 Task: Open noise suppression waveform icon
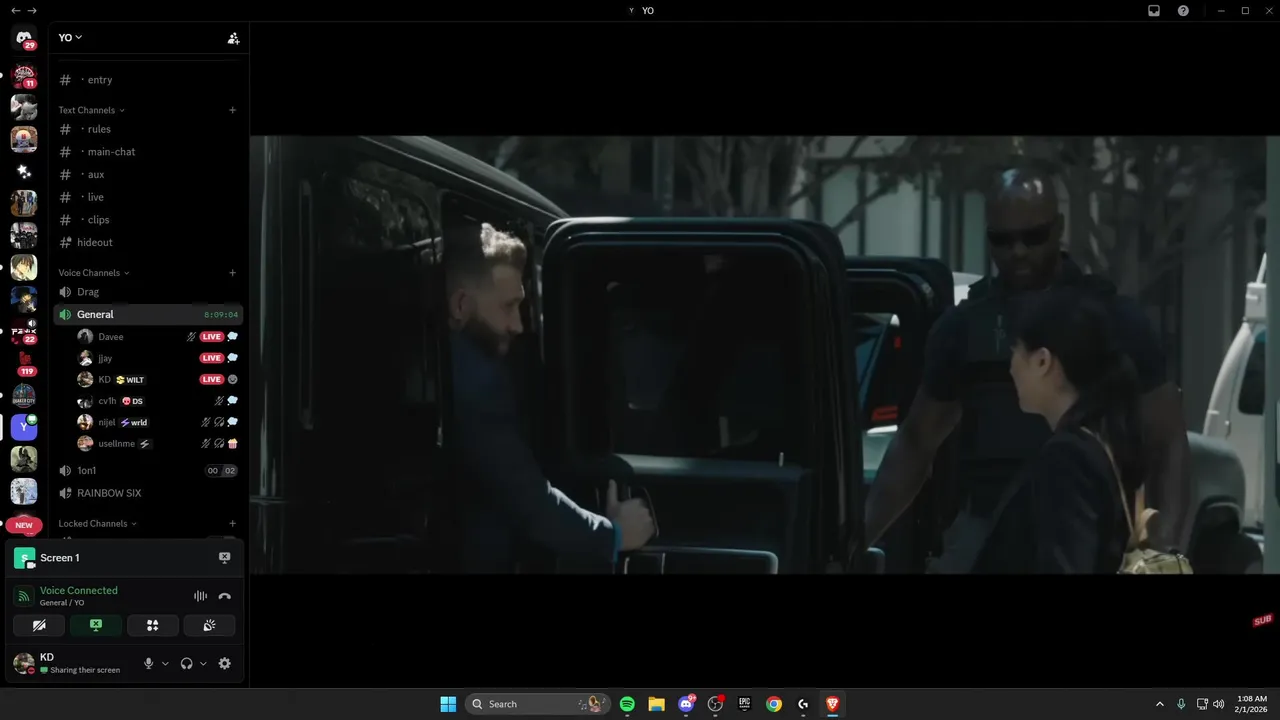point(200,596)
